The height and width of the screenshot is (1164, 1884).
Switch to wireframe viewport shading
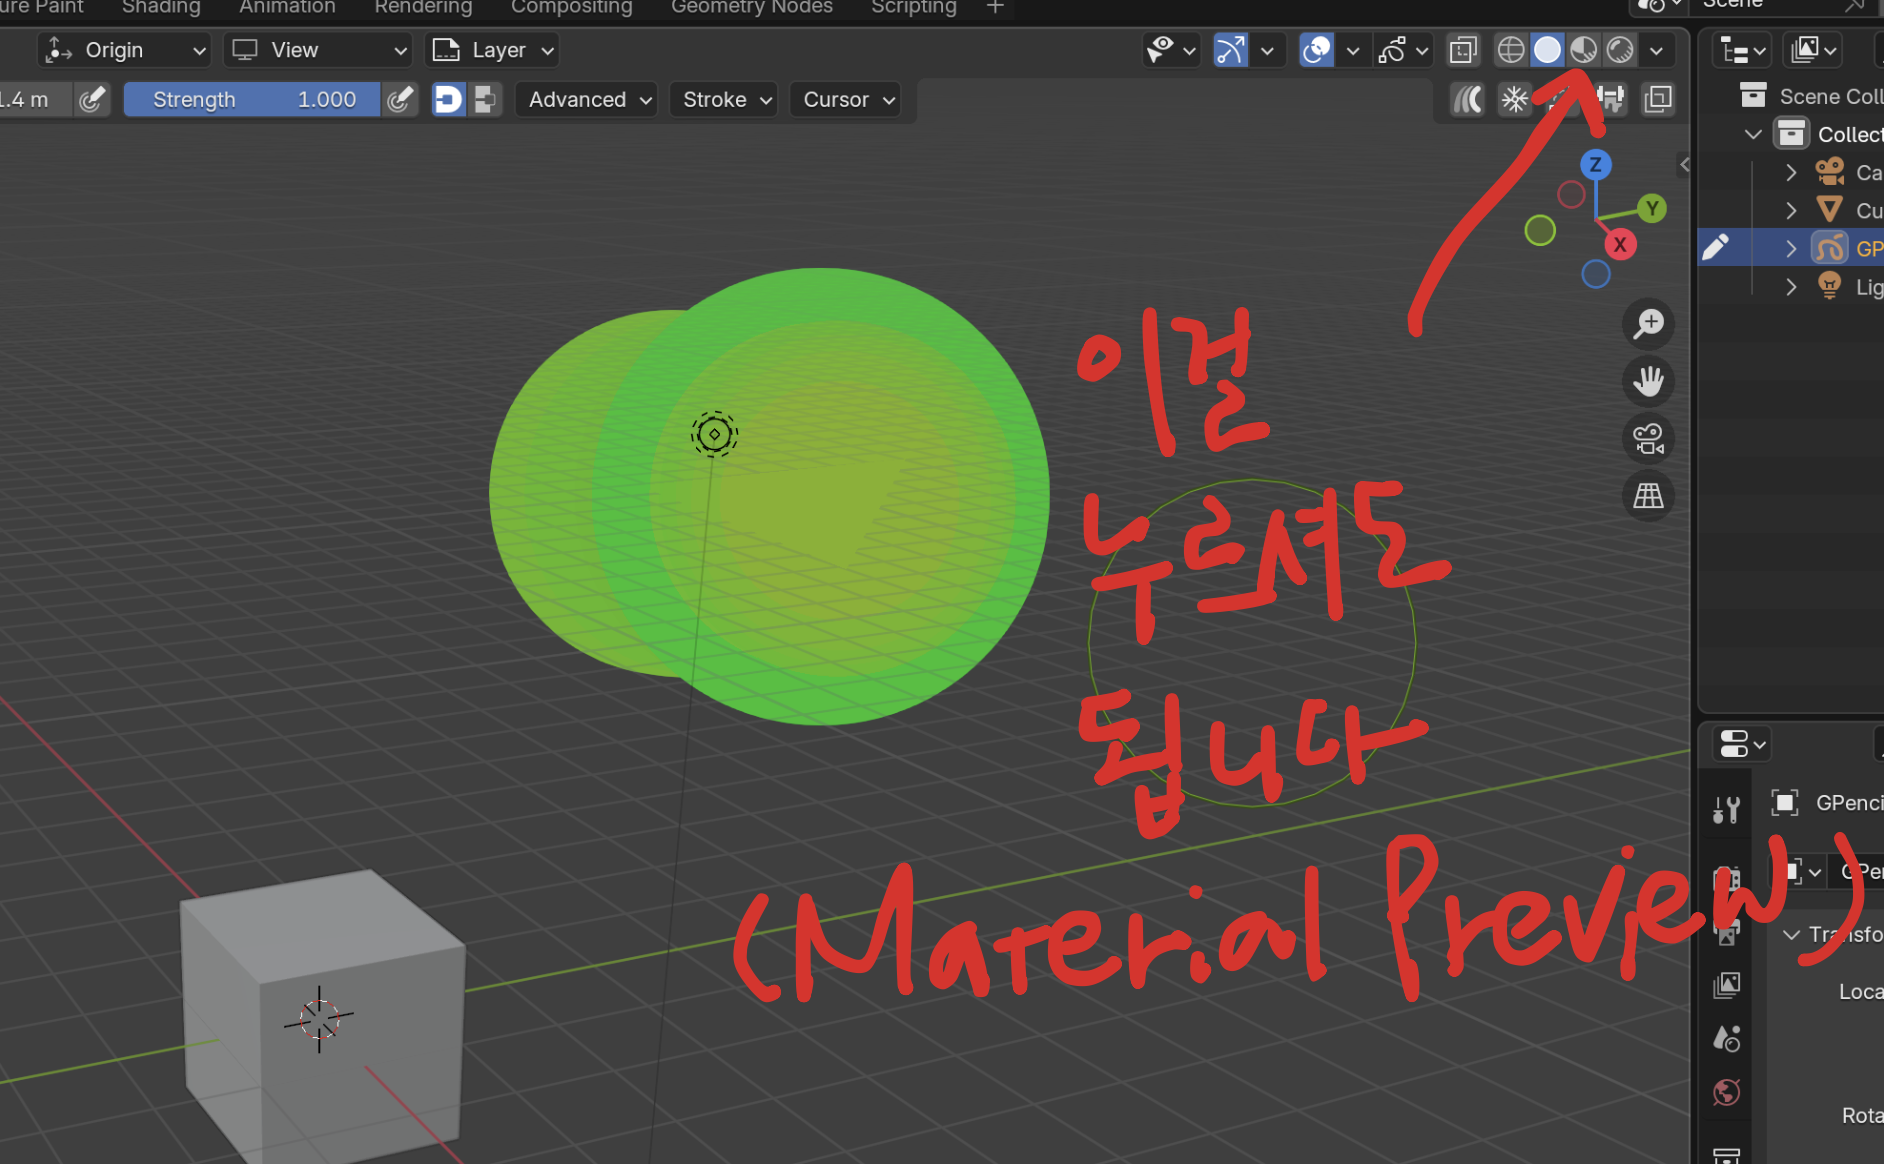(1511, 50)
